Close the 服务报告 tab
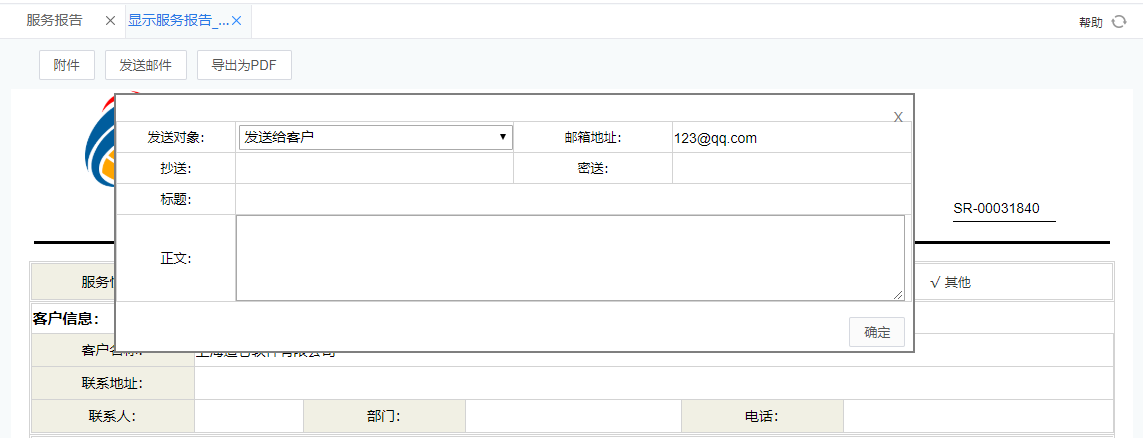The width and height of the screenshot is (1143, 438). coord(110,21)
